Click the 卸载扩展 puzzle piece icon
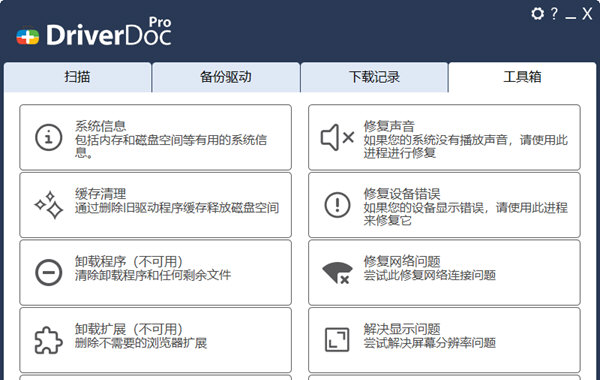 coord(49,340)
